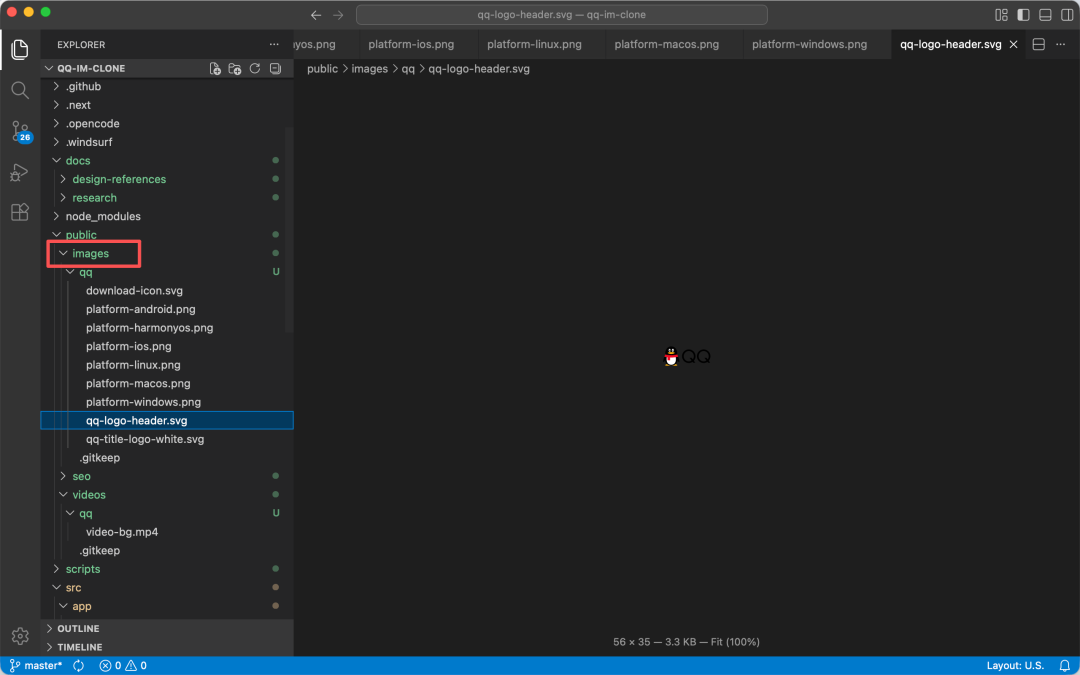1080x675 pixels.
Task: Open the Extensions view
Action: (20, 212)
